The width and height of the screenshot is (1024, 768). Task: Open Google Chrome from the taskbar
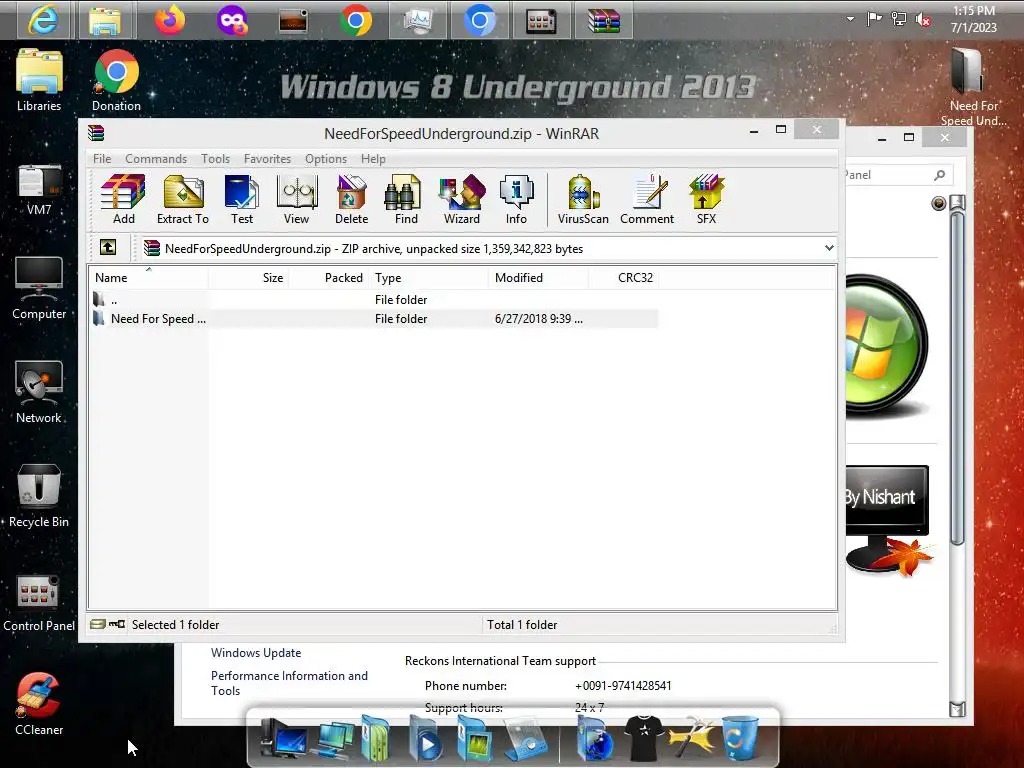355,20
